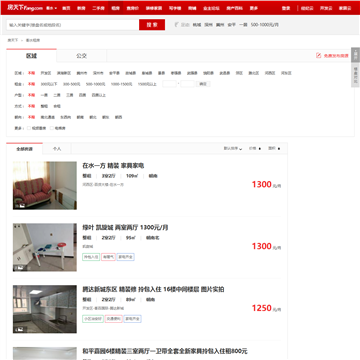The width and height of the screenshot is (360, 360).
Task: Open the listing titled 在水一方 精装 家具家电
Action: point(113,166)
